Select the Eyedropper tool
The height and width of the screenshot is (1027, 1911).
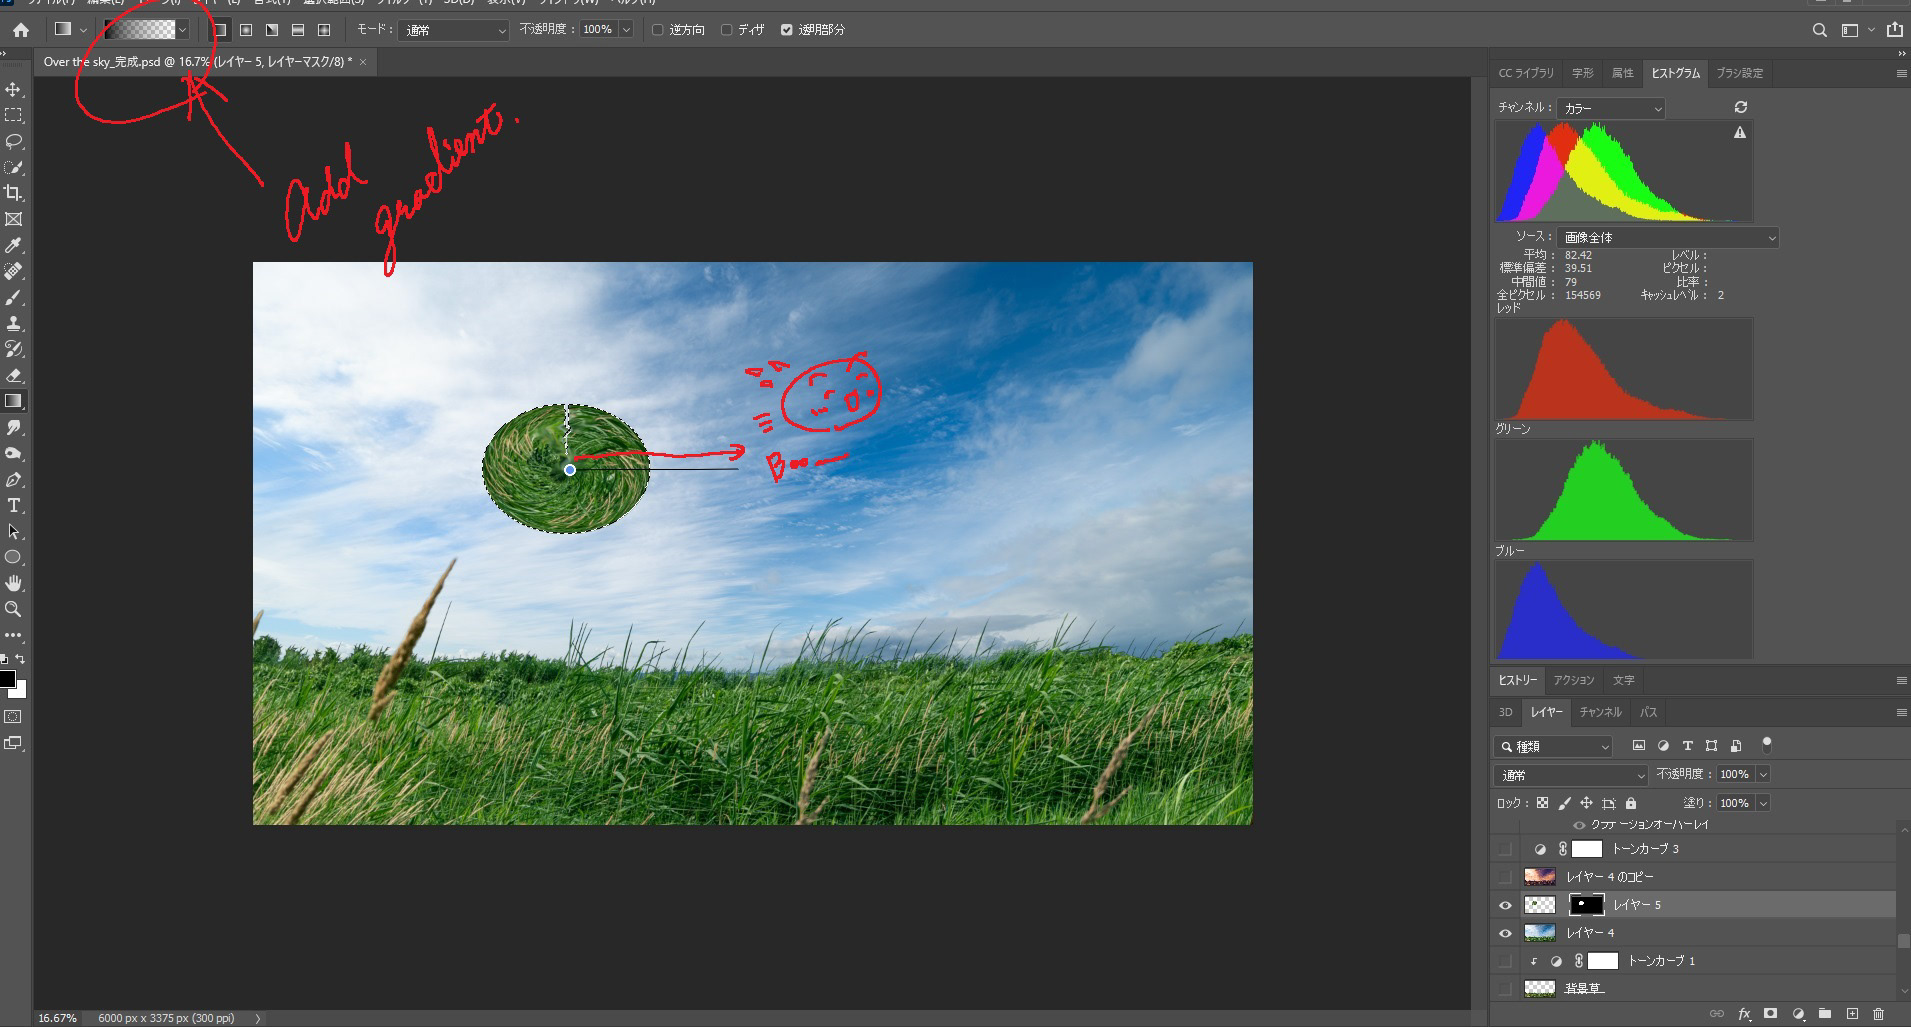pyautogui.click(x=14, y=245)
